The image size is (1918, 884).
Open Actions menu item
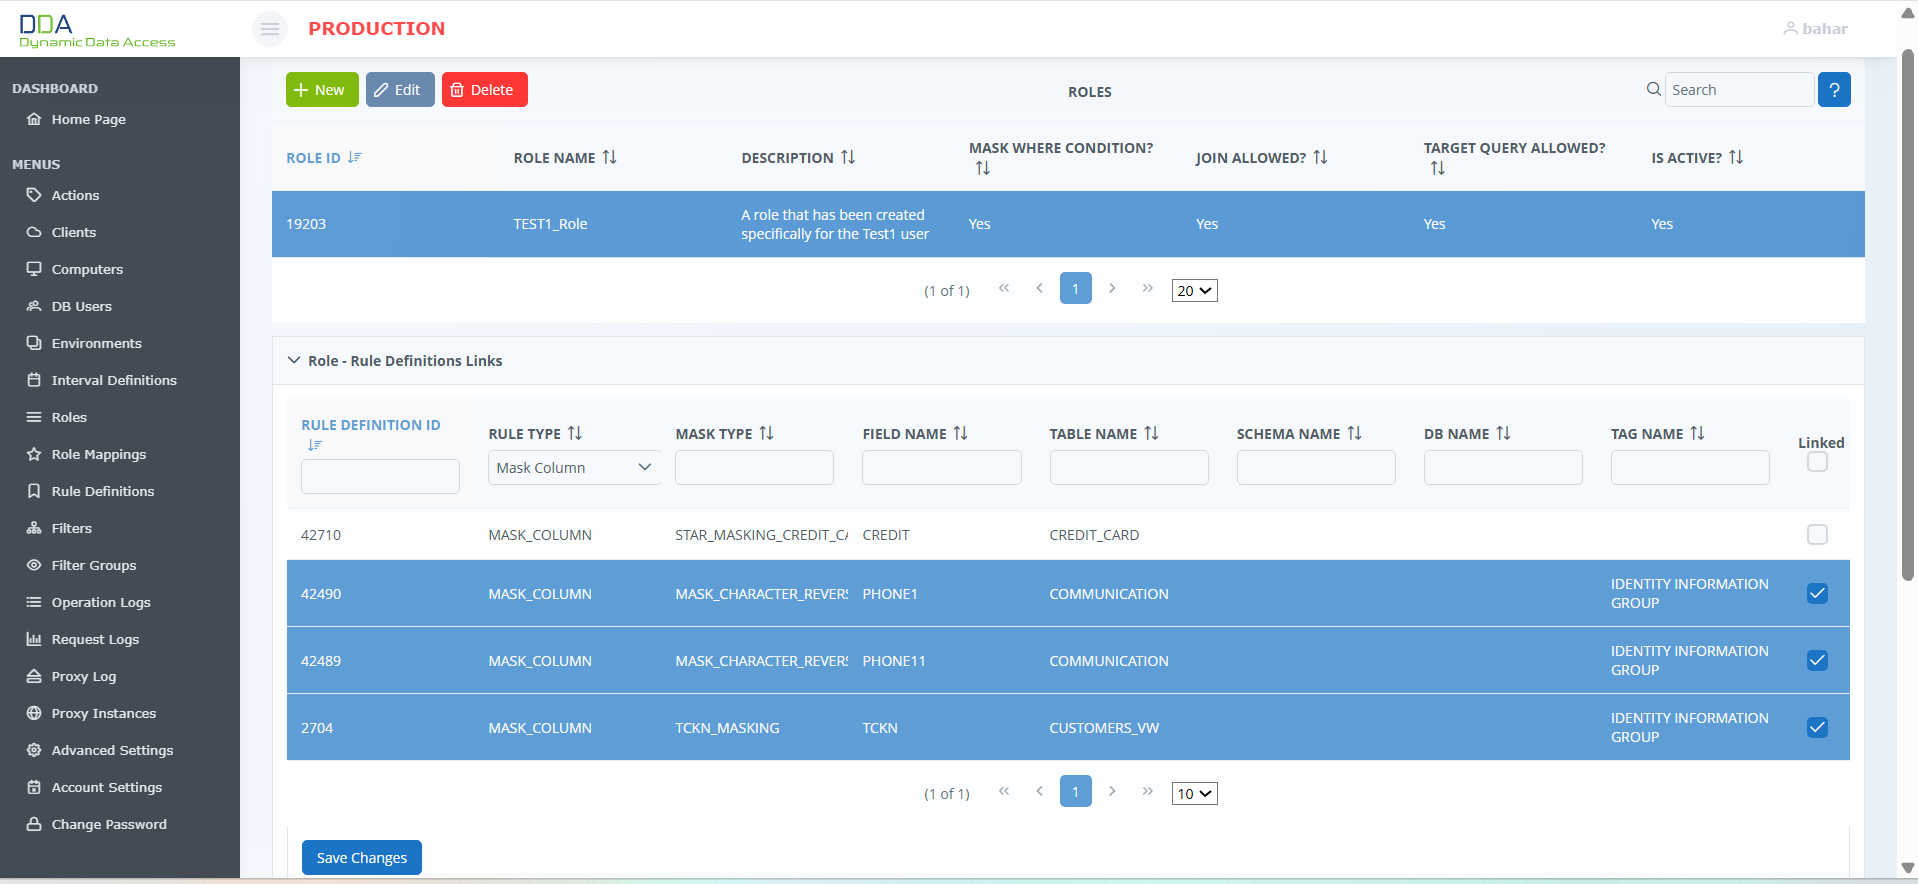pos(75,195)
